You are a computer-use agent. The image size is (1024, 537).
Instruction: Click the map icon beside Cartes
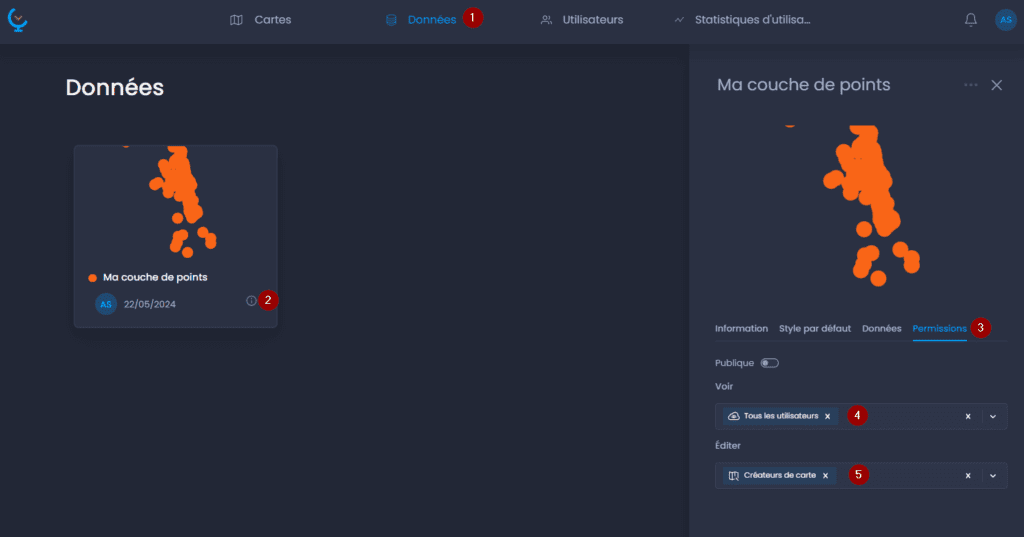(236, 20)
